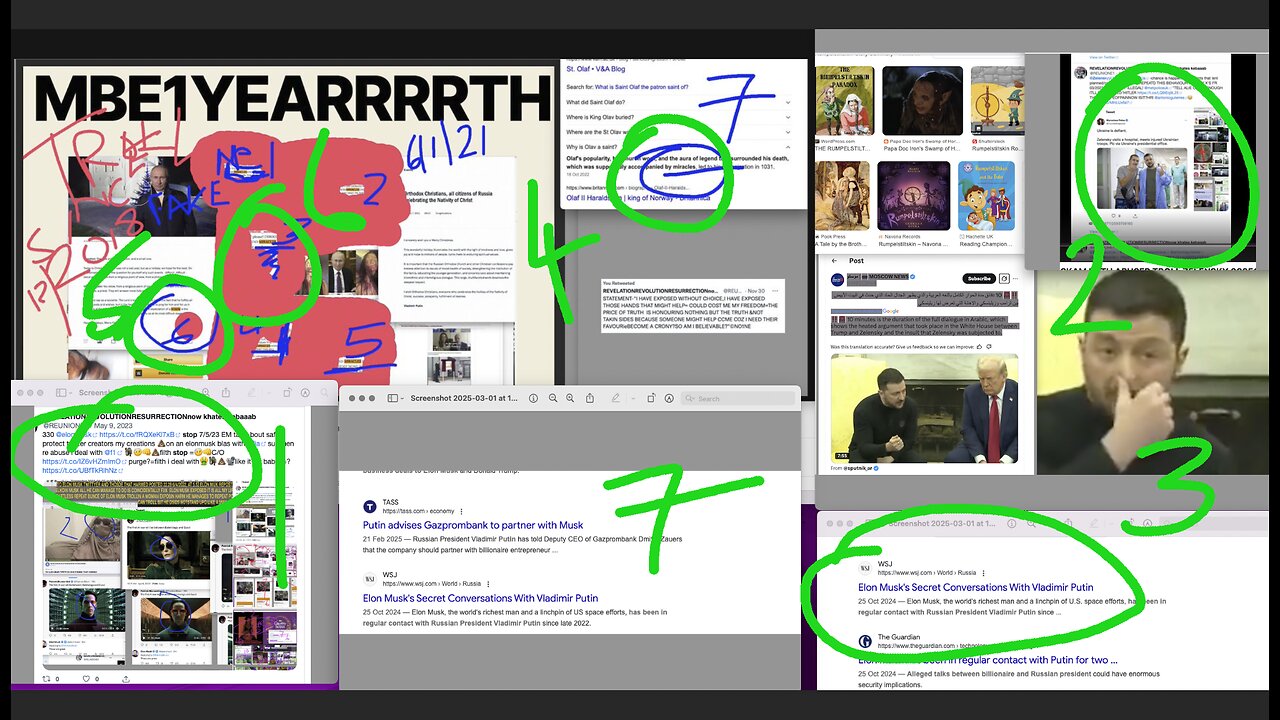
Task: Open WSJ "Elon Musk's Secret Conversations" link in bottom-right window
Action: tap(976, 587)
